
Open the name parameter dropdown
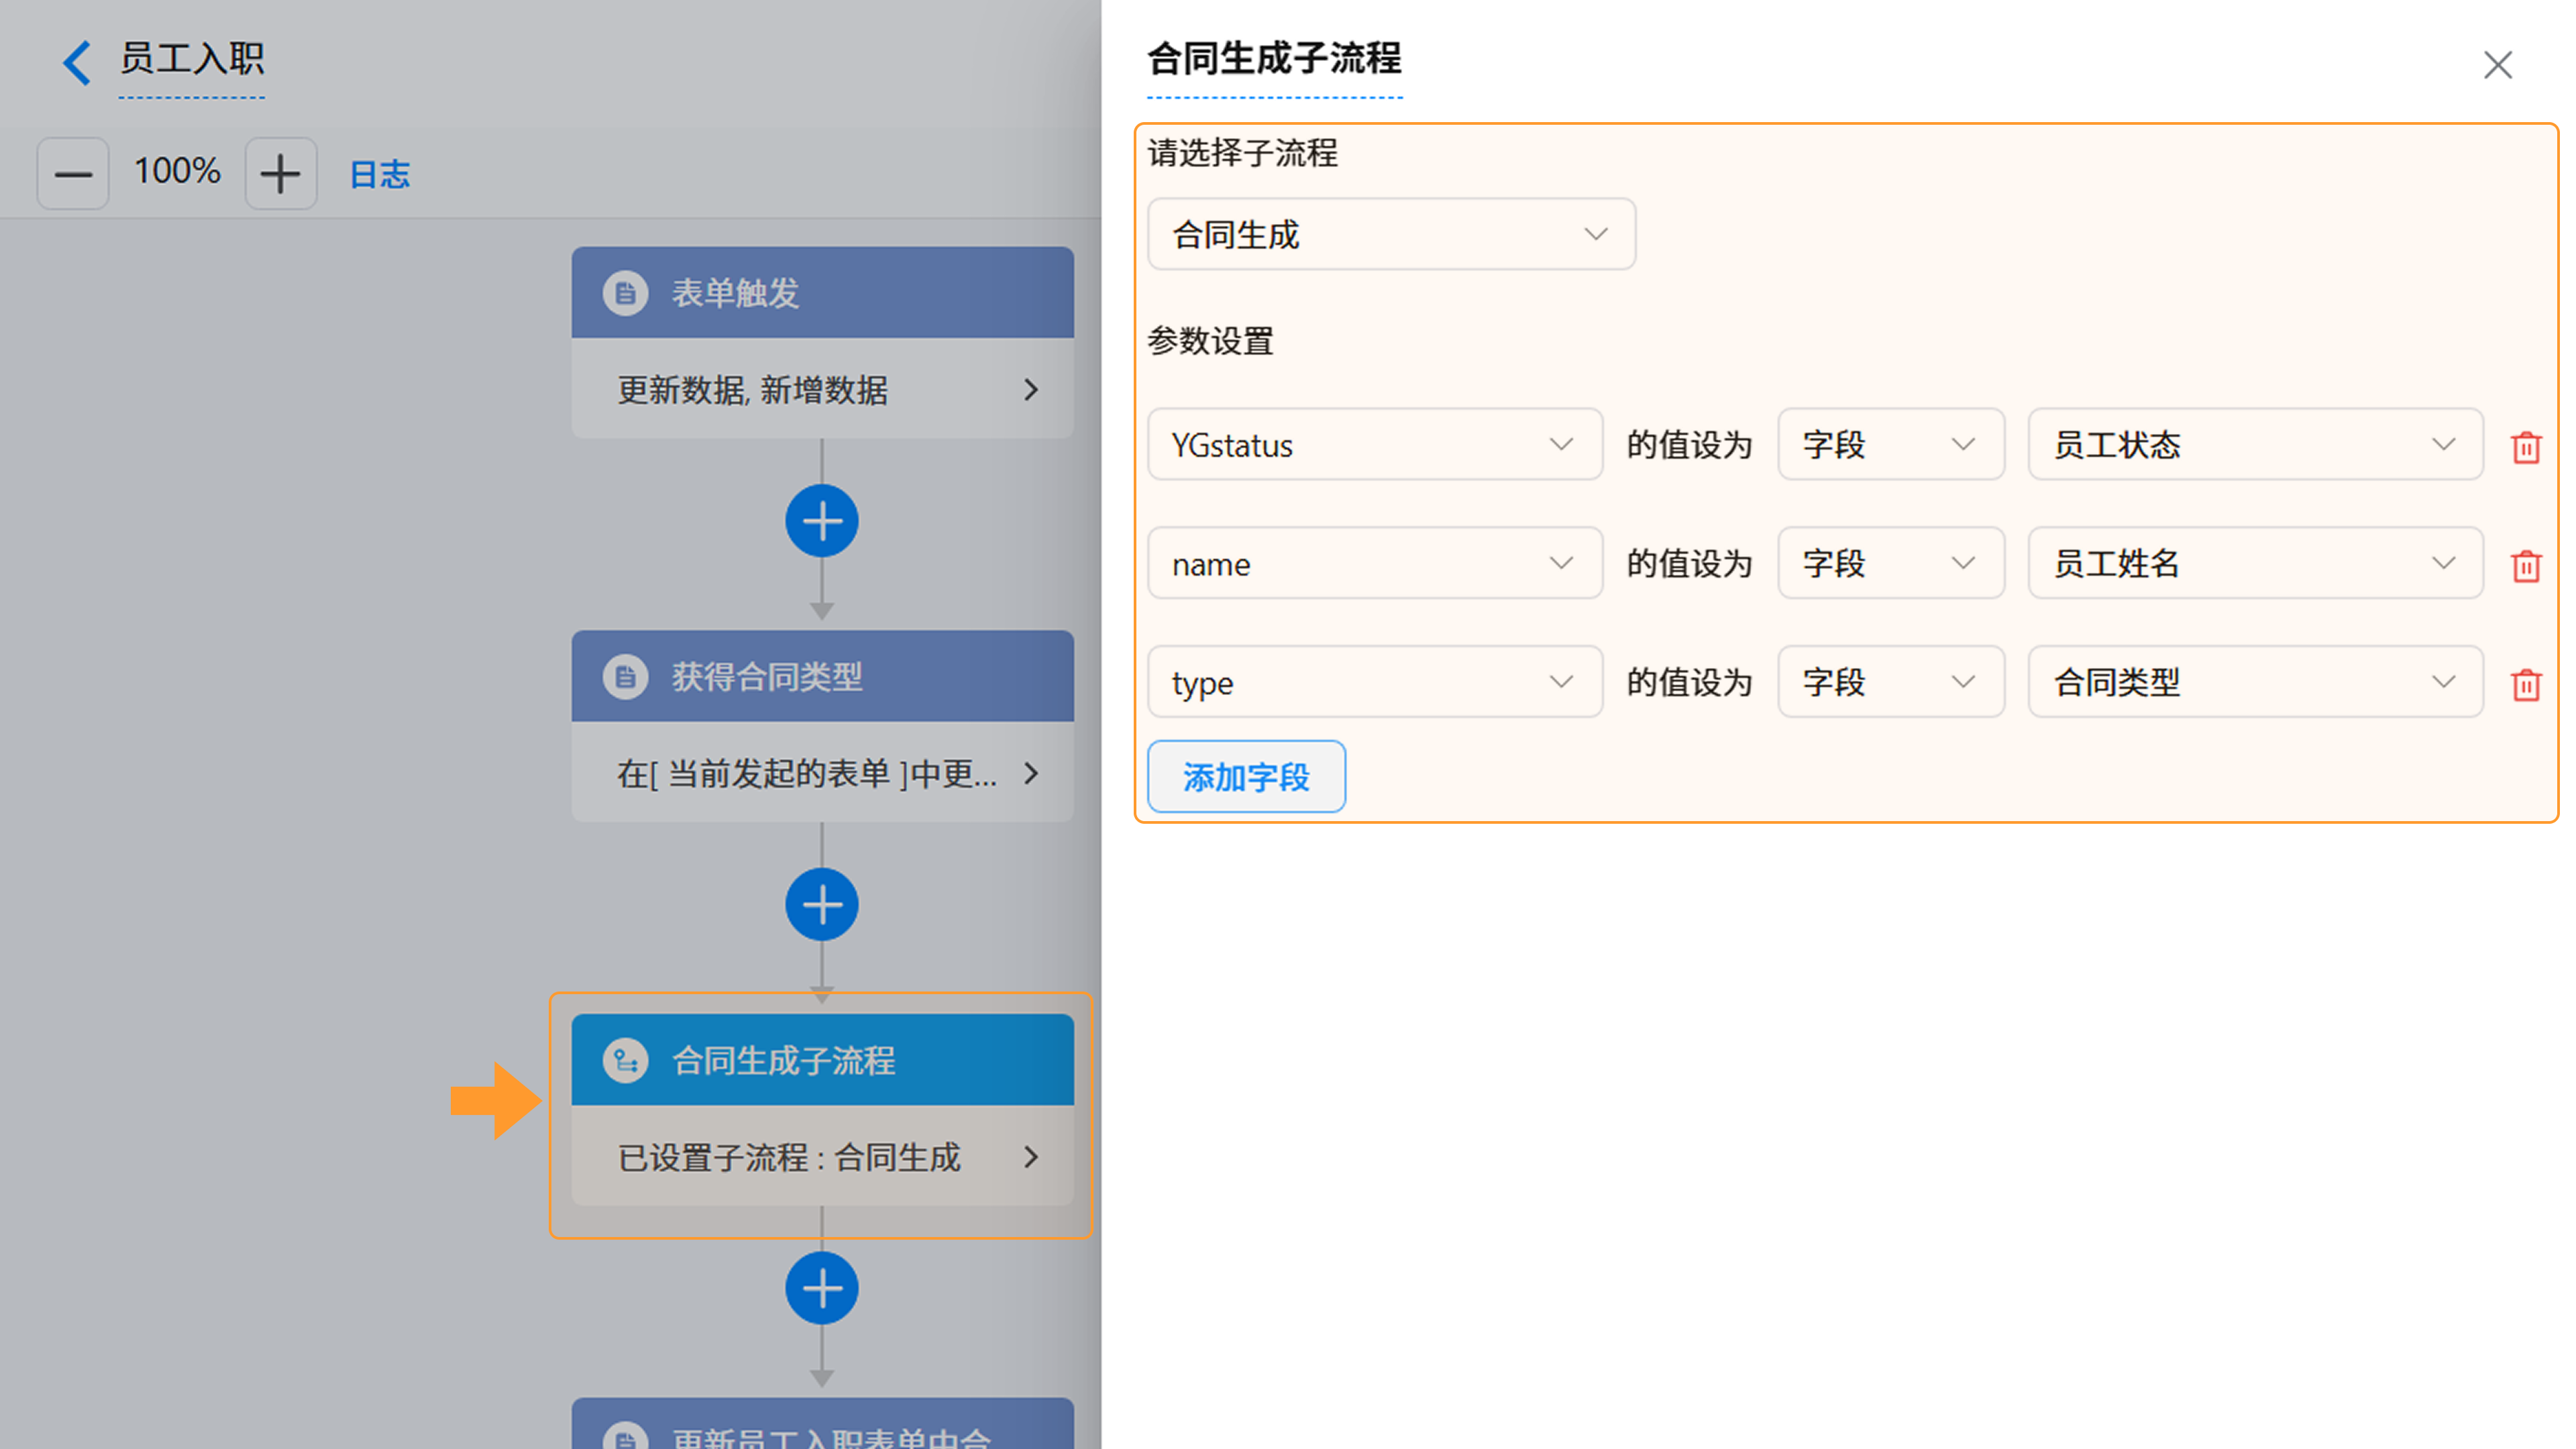coord(1374,563)
